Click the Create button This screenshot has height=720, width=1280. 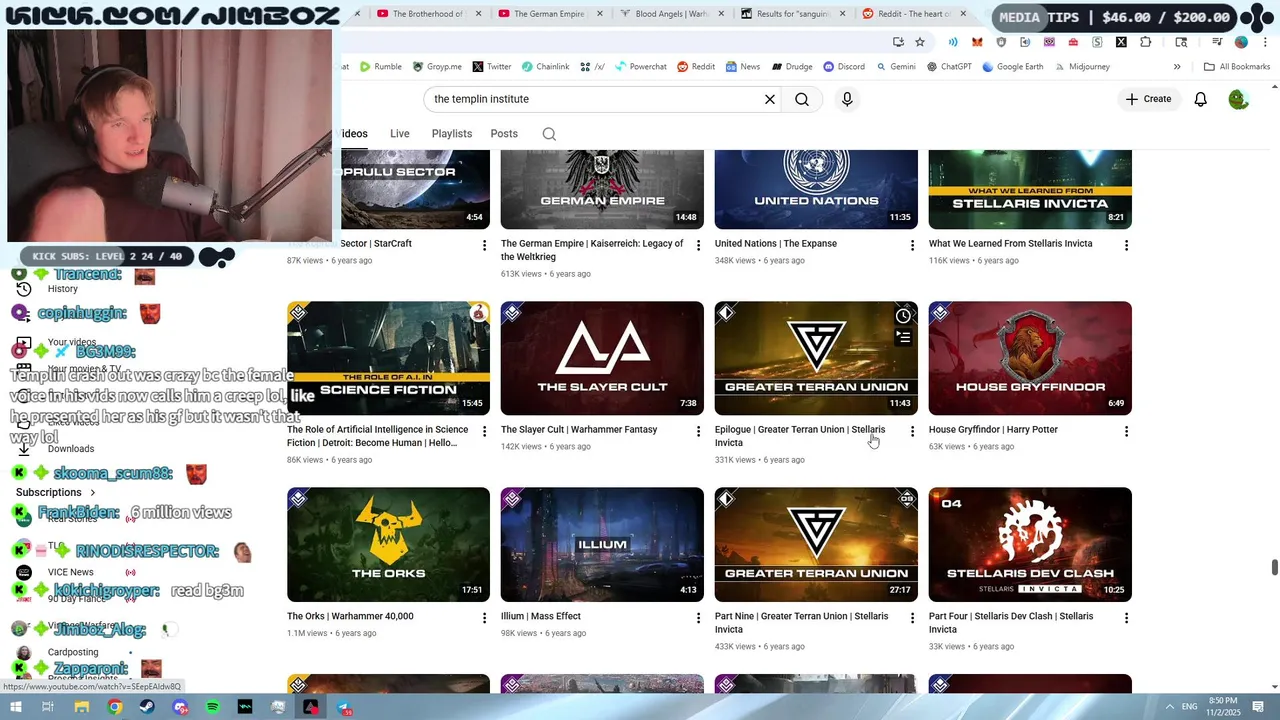(1148, 99)
